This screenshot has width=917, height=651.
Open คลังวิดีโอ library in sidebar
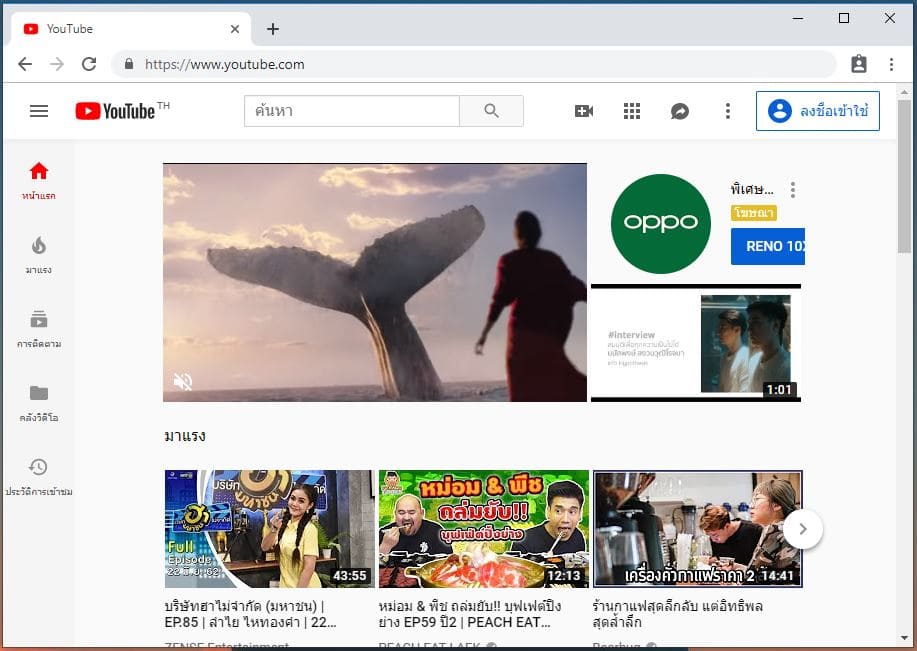tap(39, 403)
